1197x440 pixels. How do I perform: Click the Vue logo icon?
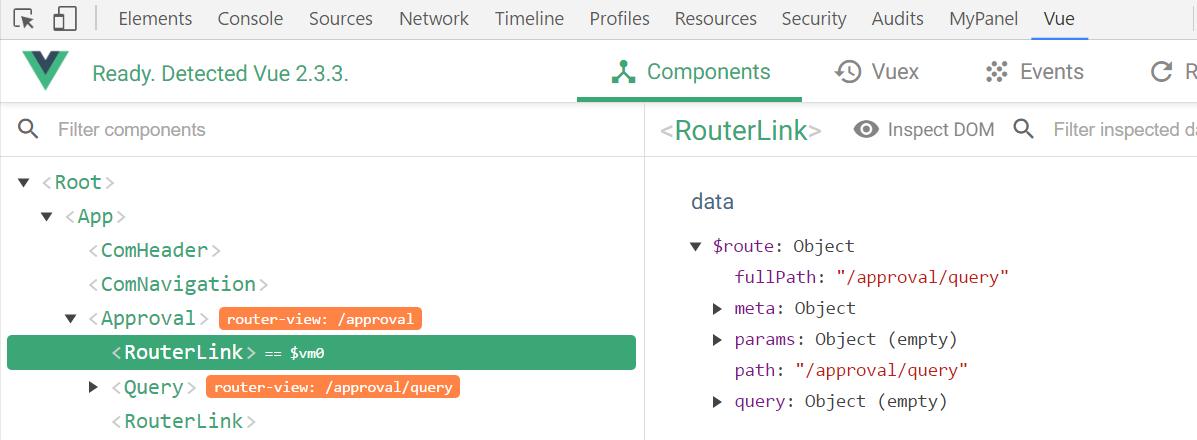[x=44, y=72]
